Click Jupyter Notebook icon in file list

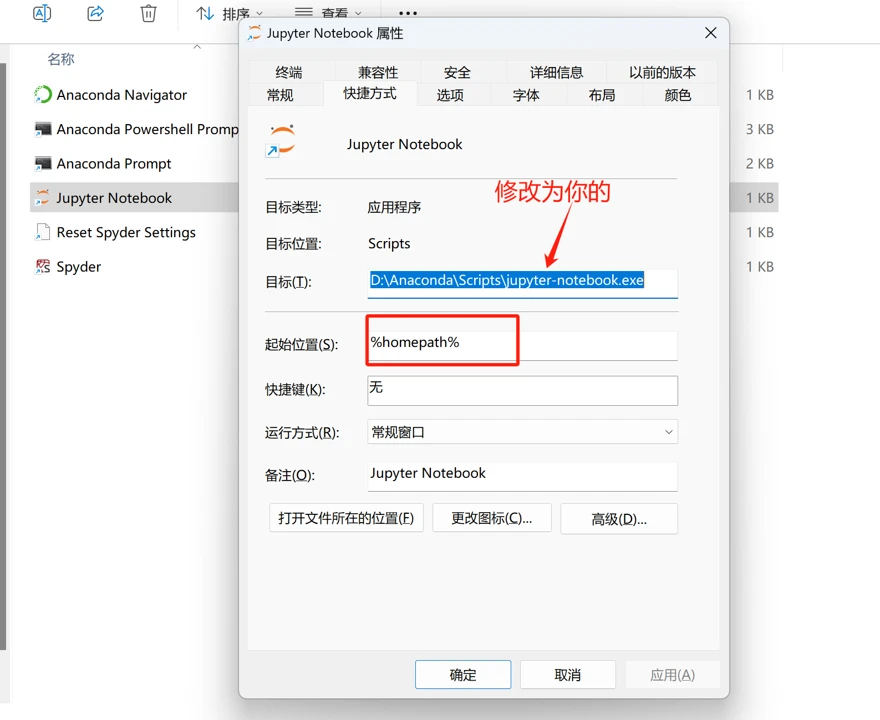[x=43, y=198]
